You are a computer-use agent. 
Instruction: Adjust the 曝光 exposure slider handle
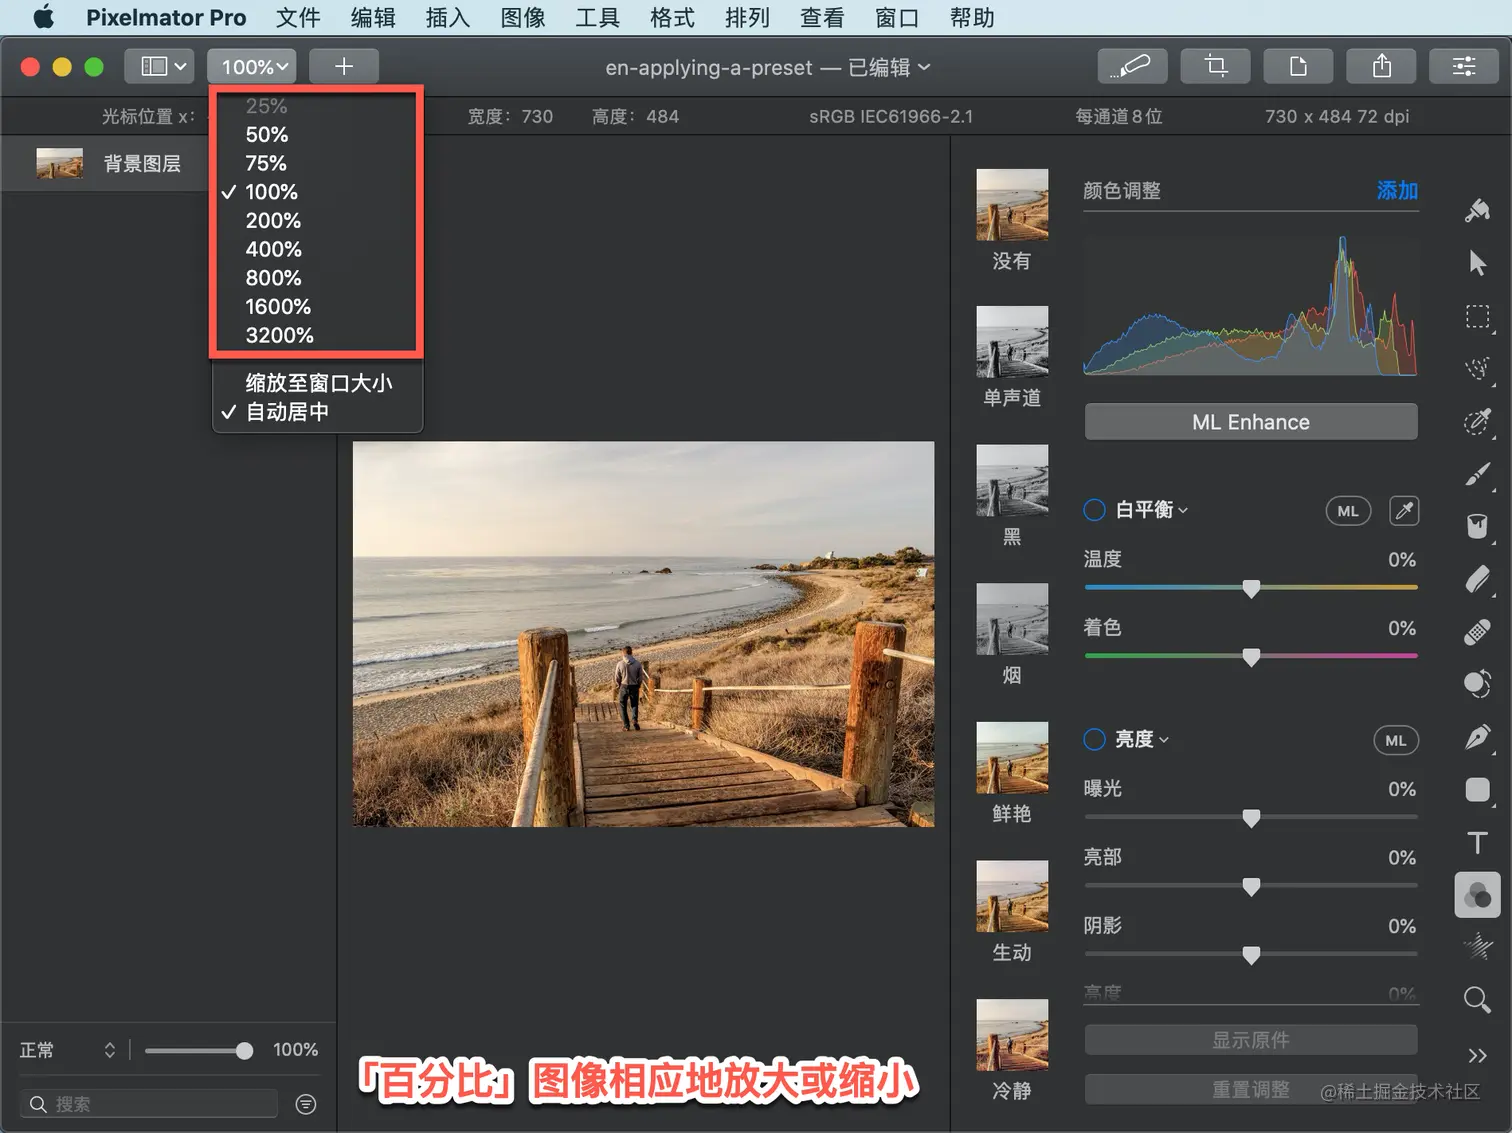pos(1251,817)
